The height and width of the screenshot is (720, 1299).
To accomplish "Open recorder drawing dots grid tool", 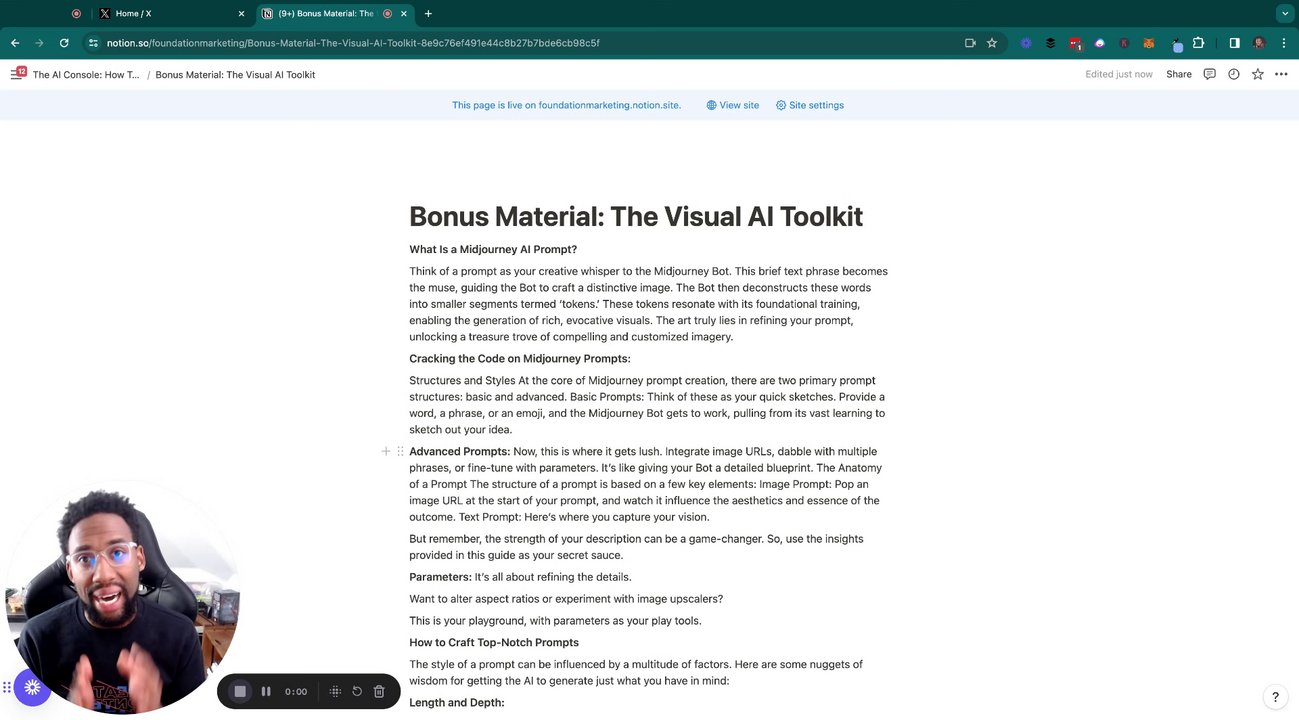I will point(335,691).
